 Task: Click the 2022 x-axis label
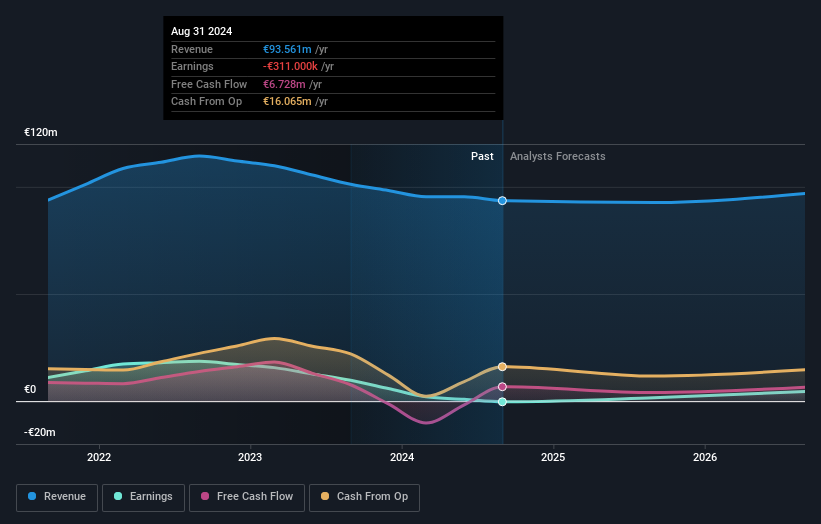pyautogui.click(x=99, y=457)
